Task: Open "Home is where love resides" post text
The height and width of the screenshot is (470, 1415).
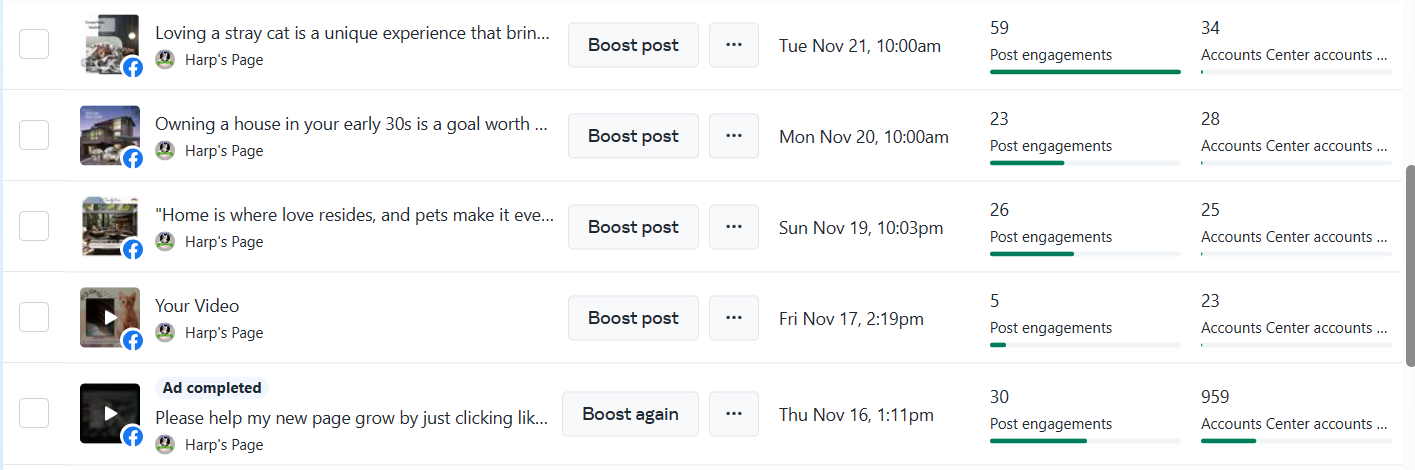Action: tap(354, 215)
